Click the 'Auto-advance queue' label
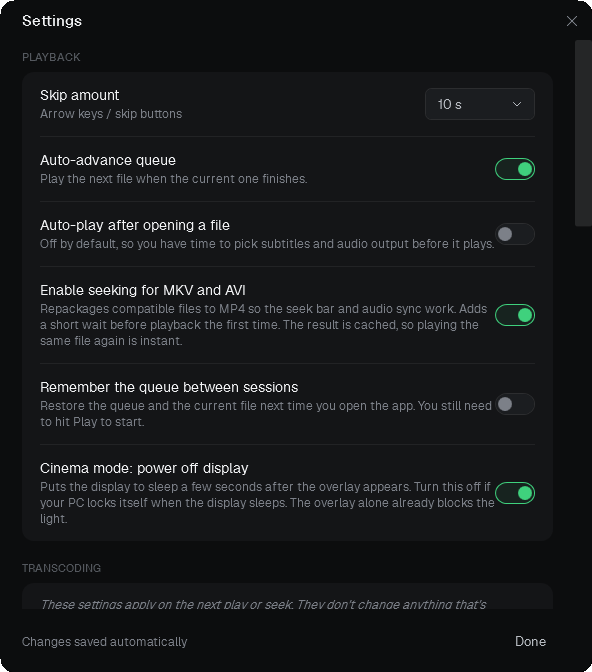 [x=108, y=160]
